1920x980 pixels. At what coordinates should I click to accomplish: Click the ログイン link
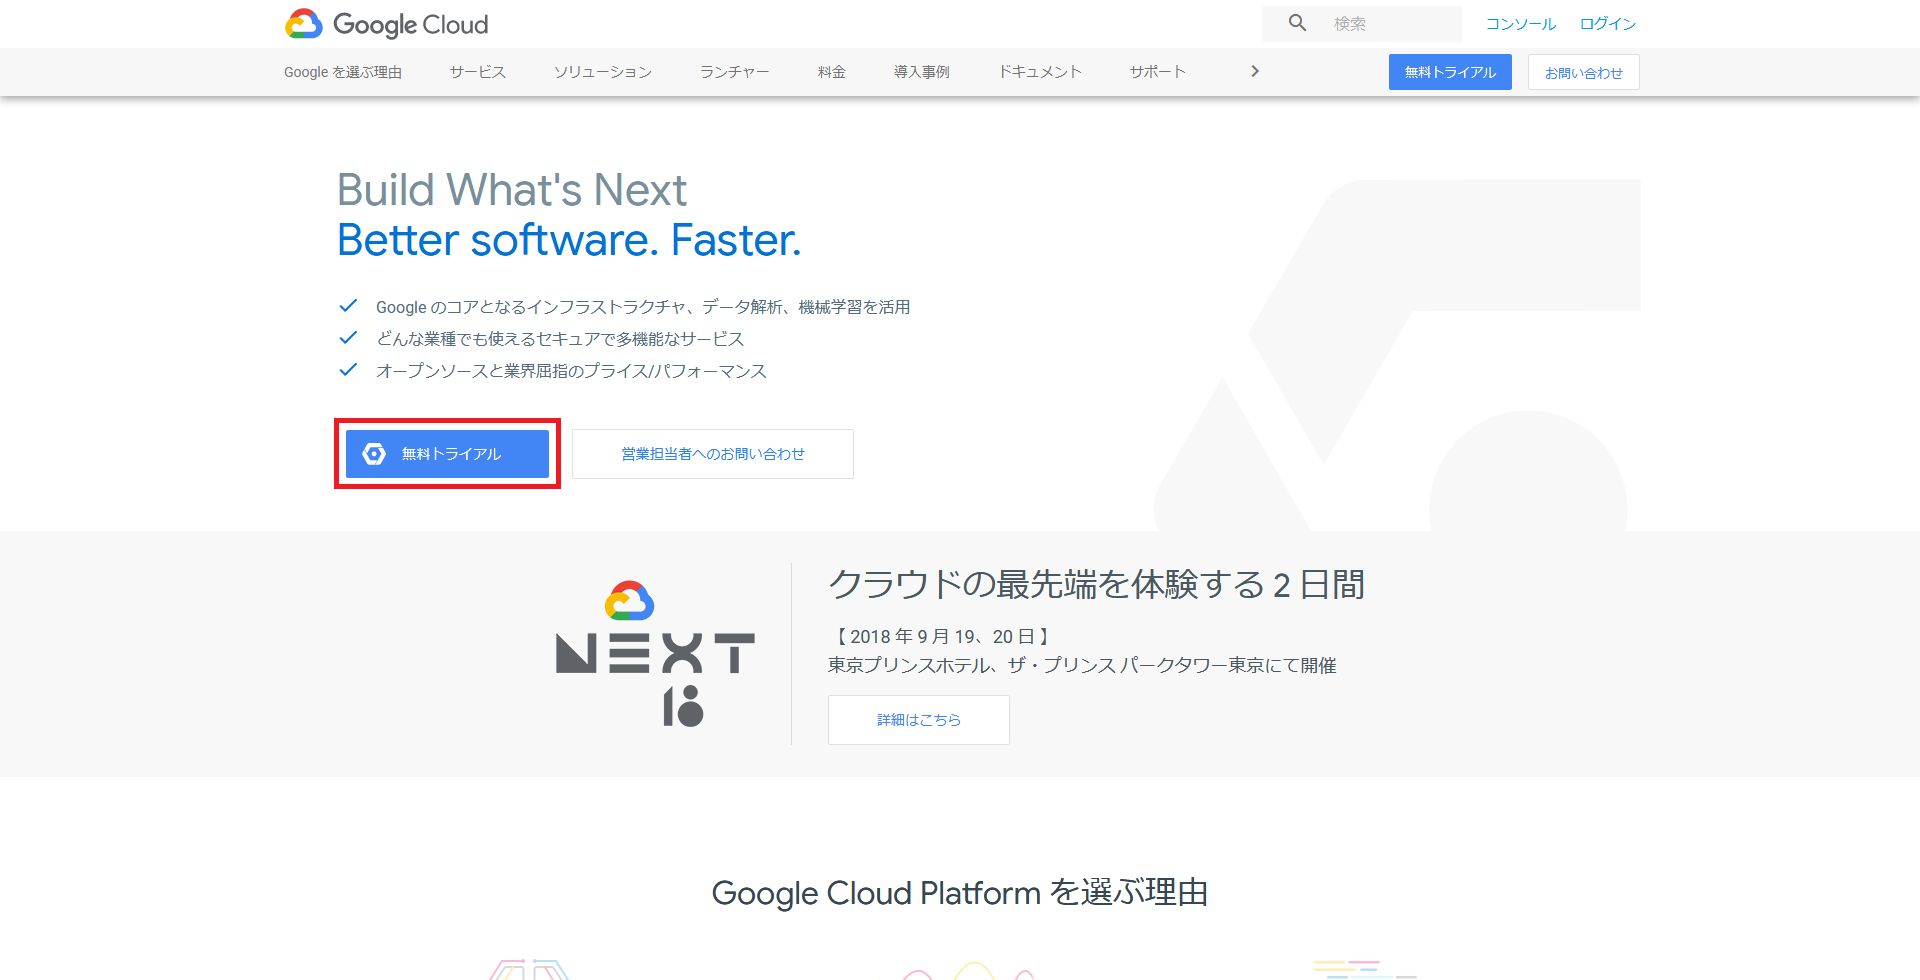(x=1607, y=24)
